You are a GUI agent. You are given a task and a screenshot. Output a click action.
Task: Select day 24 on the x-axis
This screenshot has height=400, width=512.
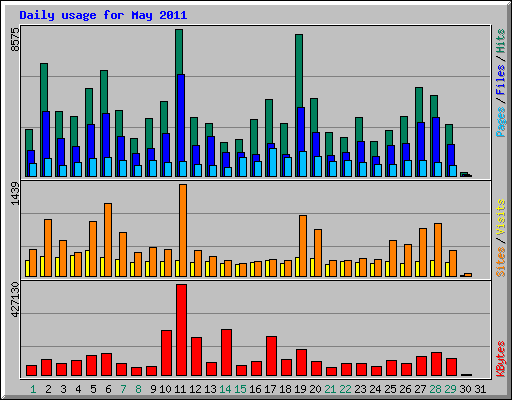(375, 389)
